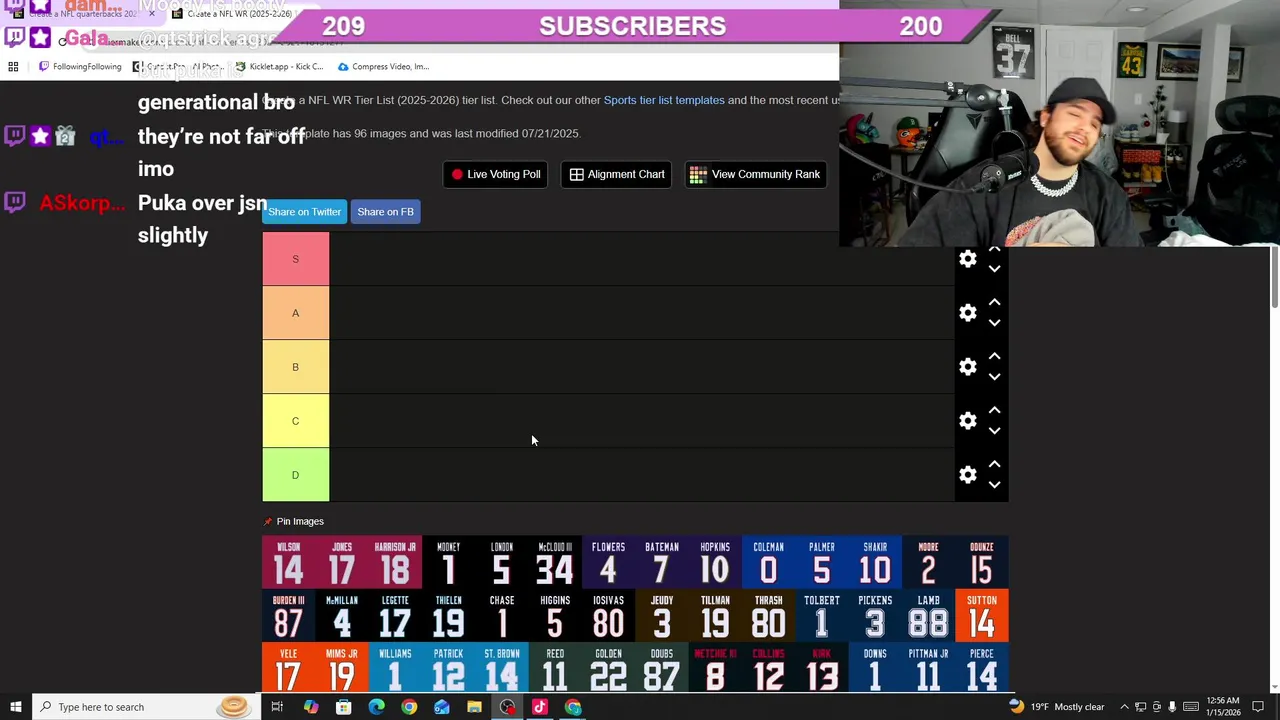The width and height of the screenshot is (1280, 720).
Task: Select London 5 player card
Action: (502, 562)
